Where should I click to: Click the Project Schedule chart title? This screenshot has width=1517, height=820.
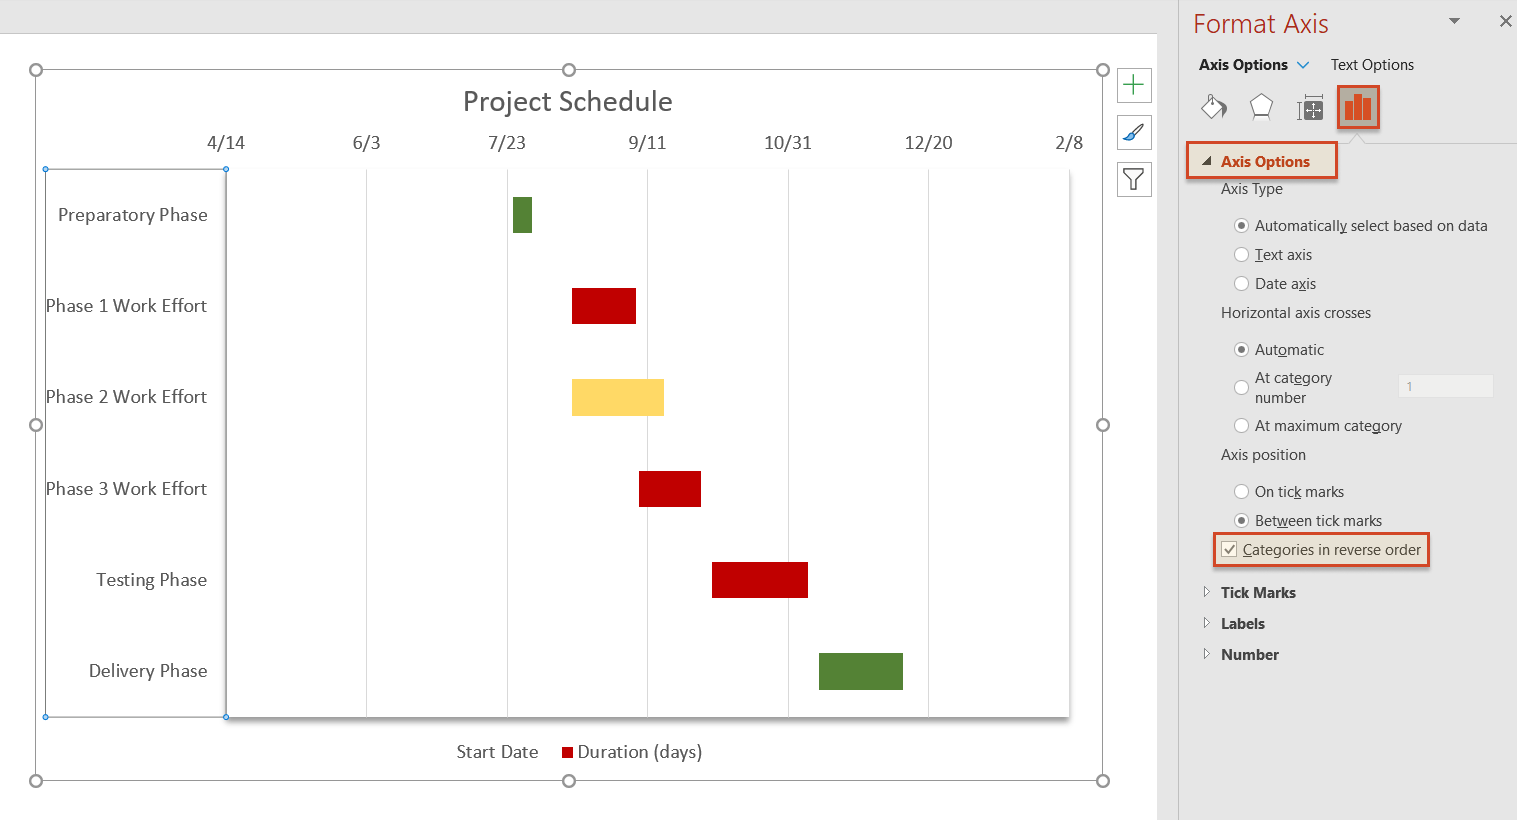click(x=567, y=102)
